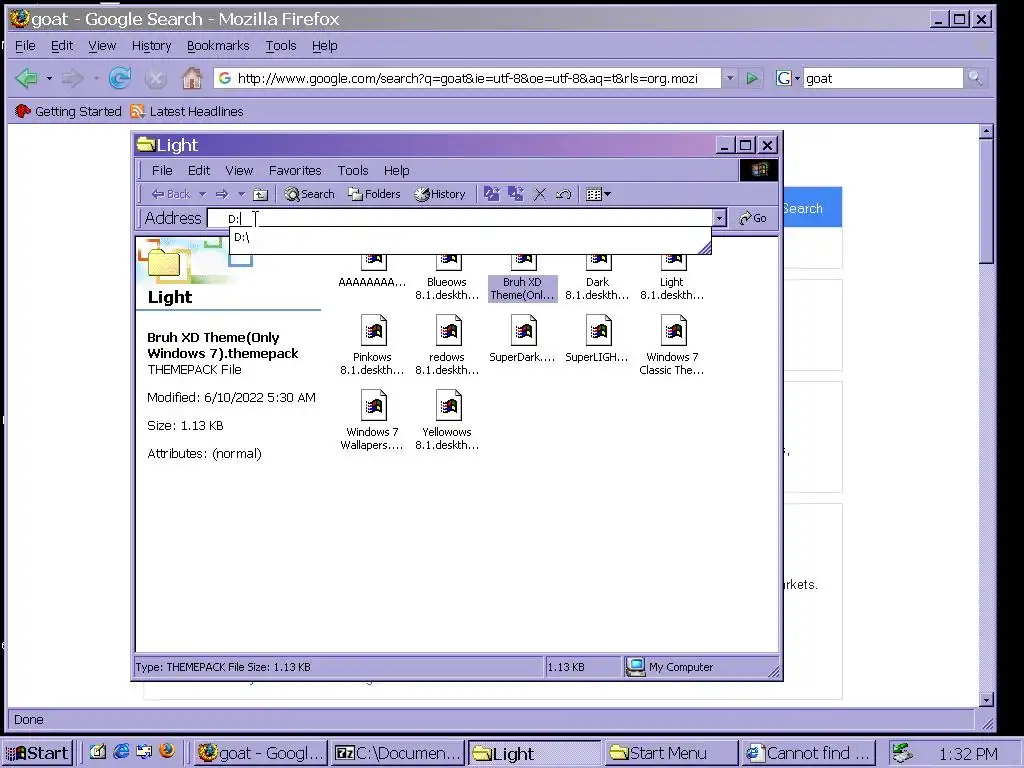This screenshot has height=768, width=1024.
Task: Go to Firefox Home page
Action: click(192, 78)
